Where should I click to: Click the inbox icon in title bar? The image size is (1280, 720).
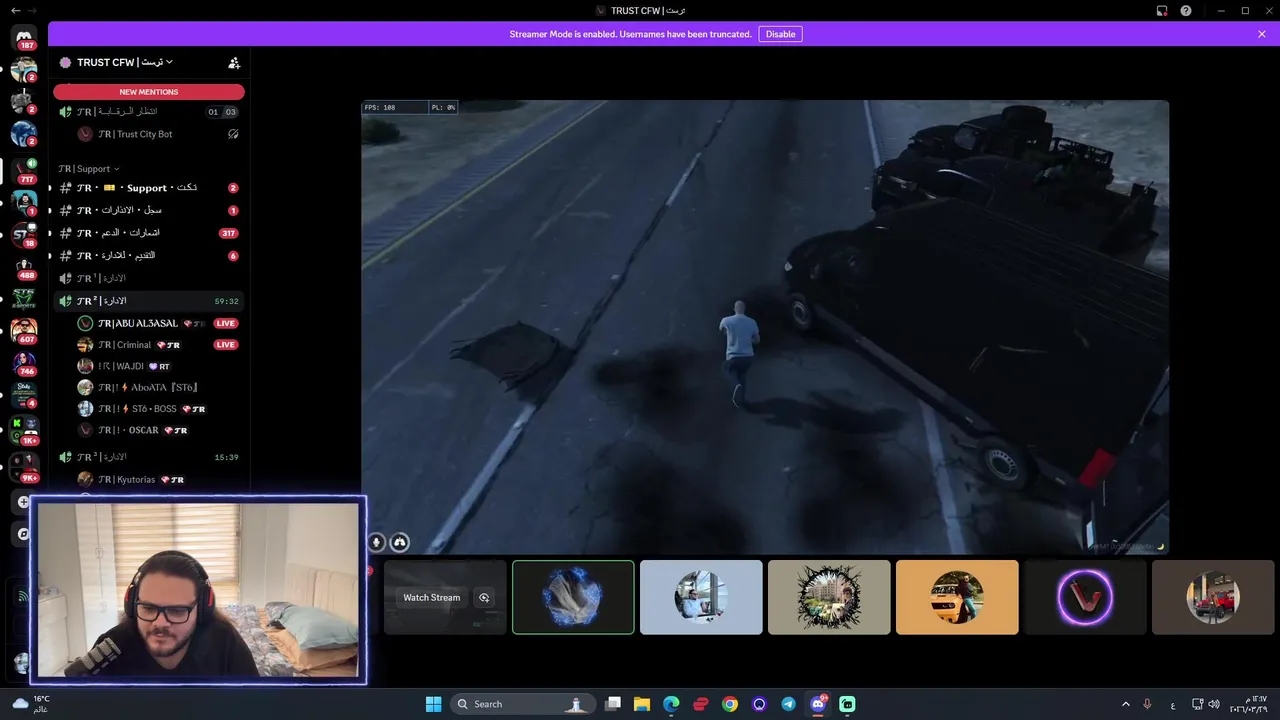1162,10
